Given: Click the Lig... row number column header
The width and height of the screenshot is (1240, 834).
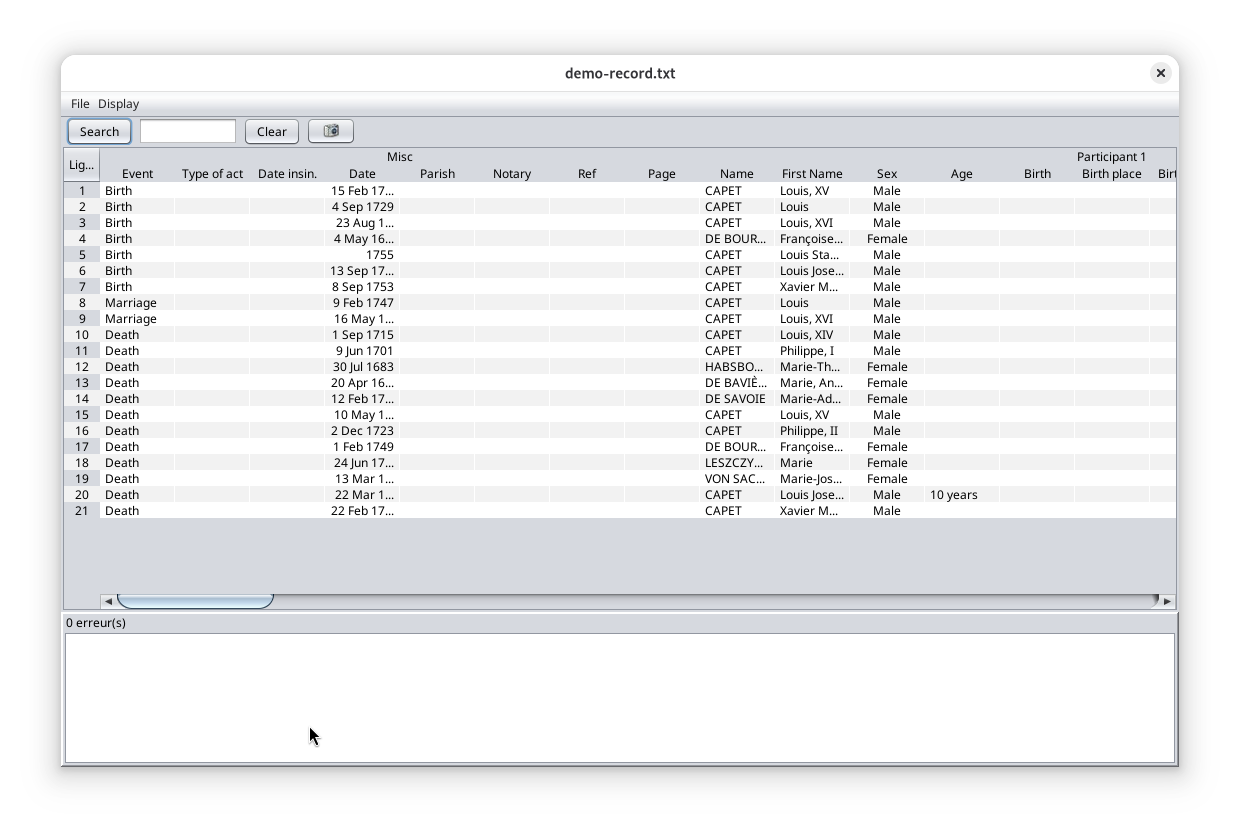Looking at the screenshot, I should click(82, 165).
